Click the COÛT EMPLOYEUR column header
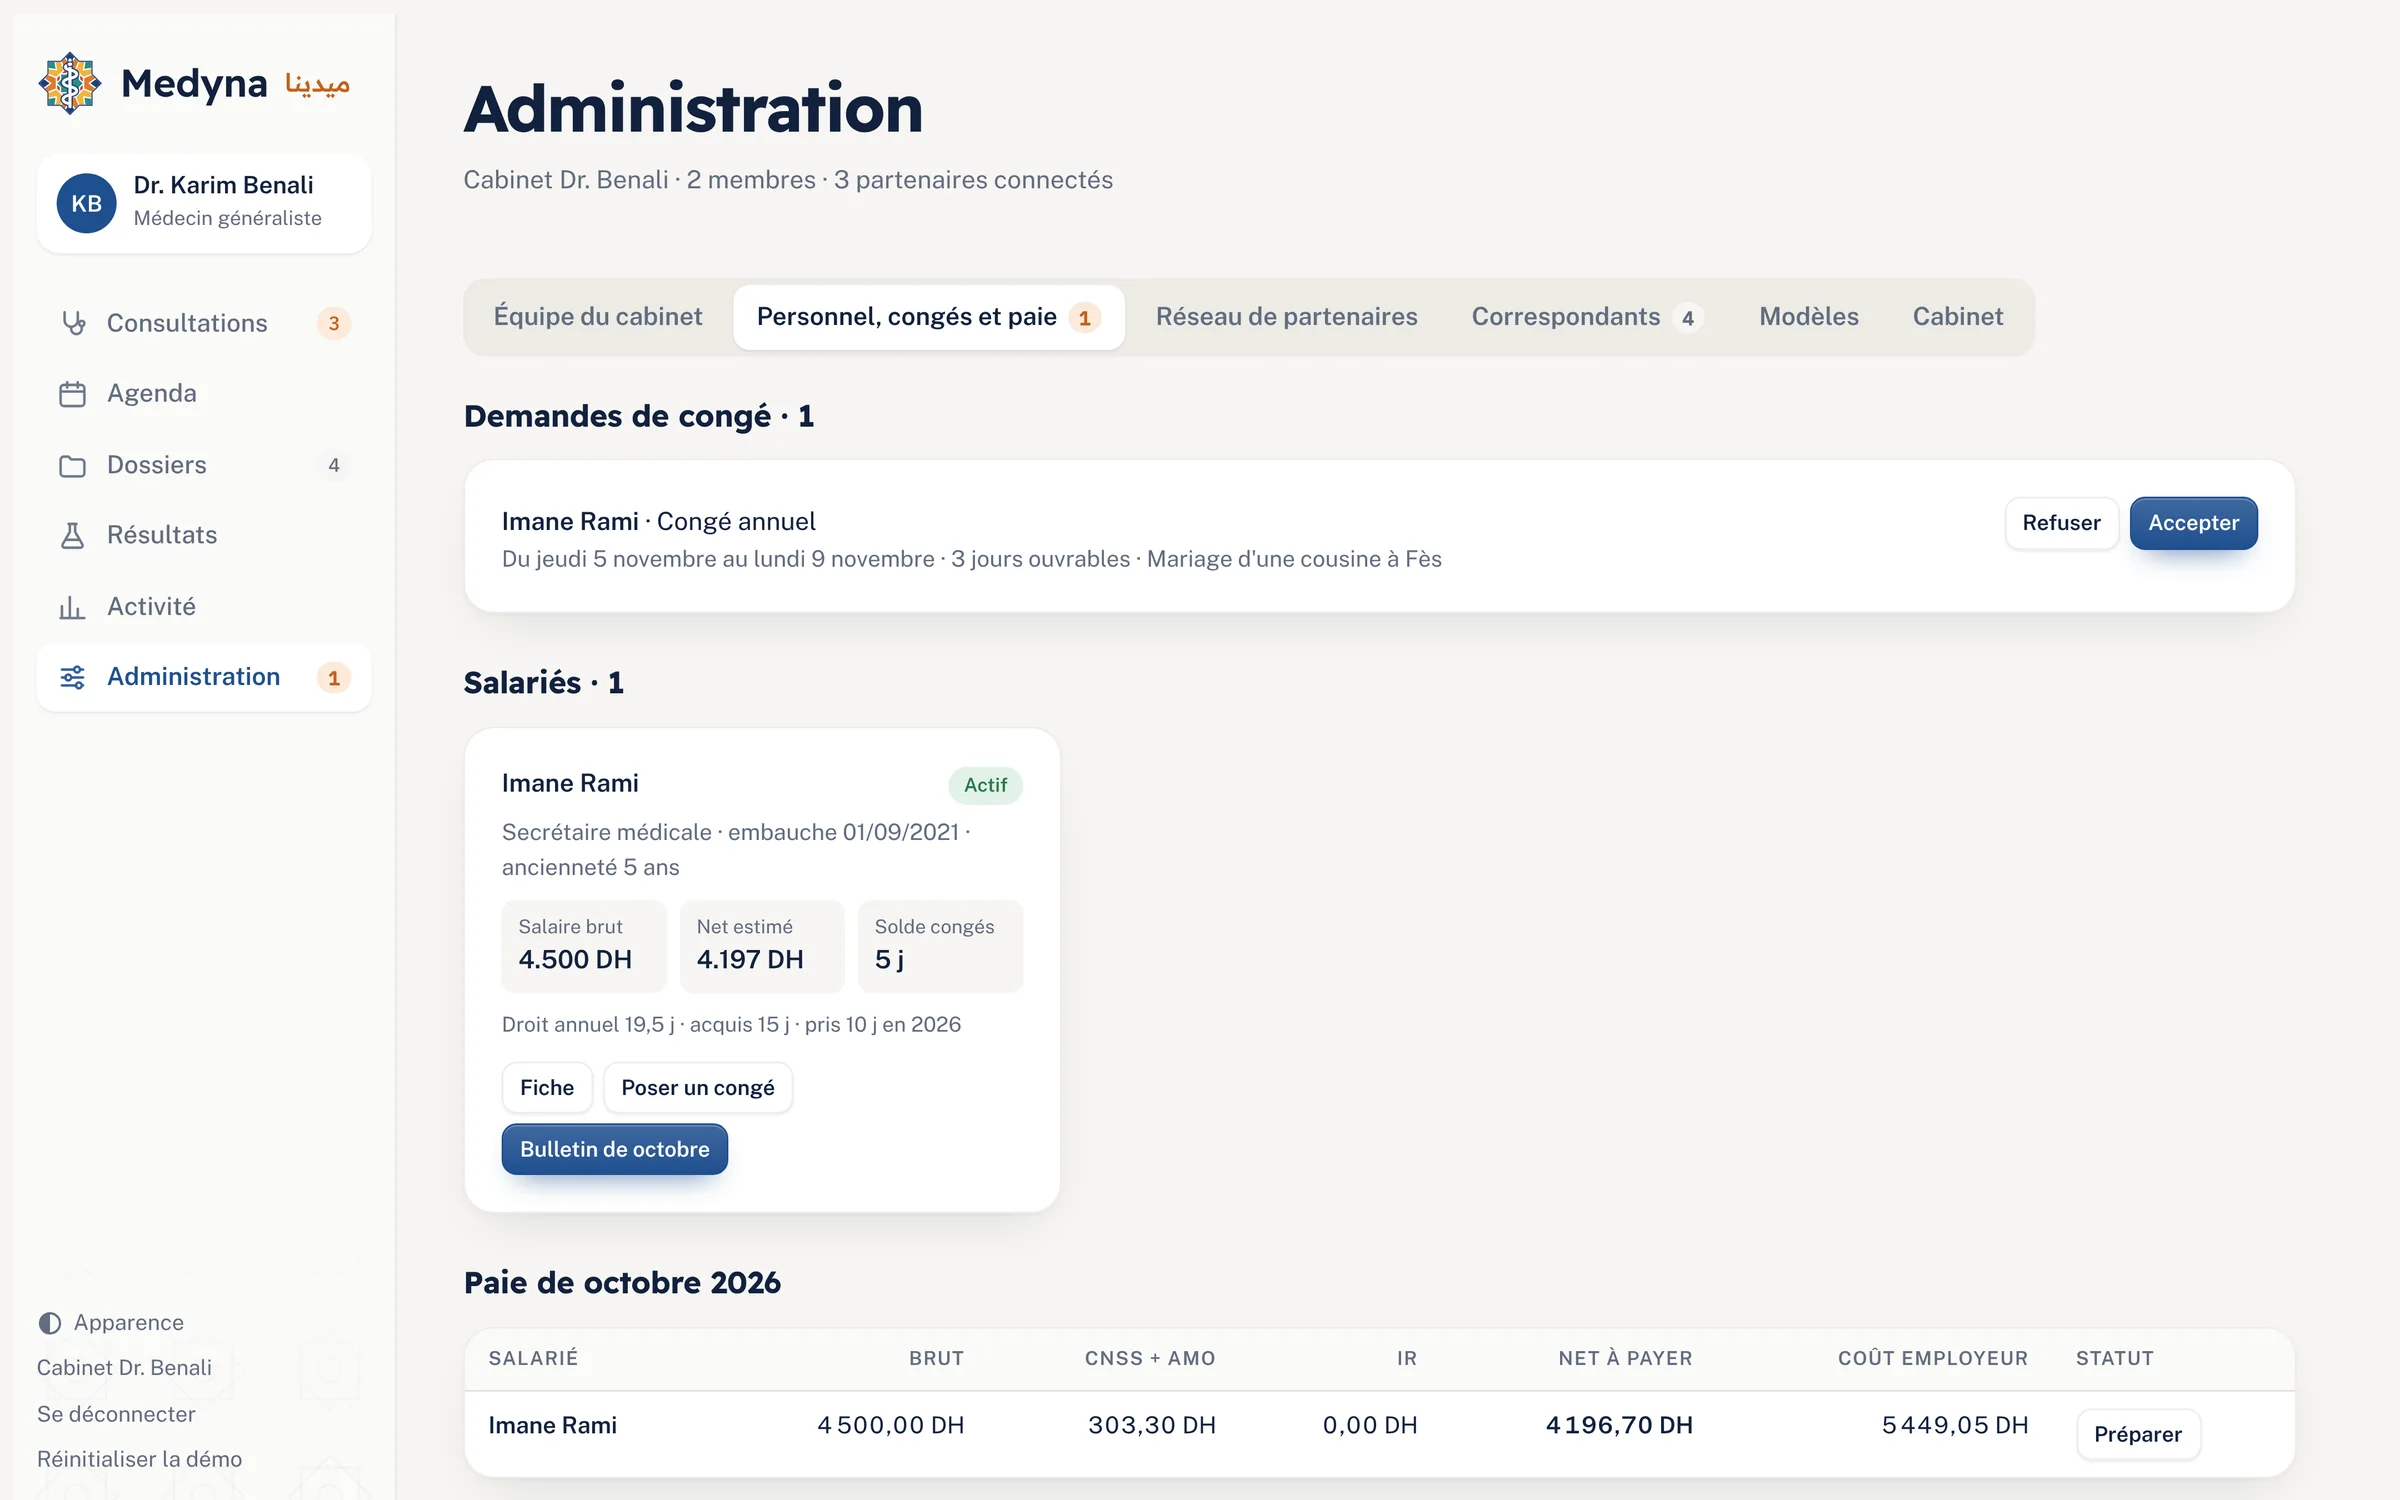This screenshot has height=1500, width=2400. 1933,1358
